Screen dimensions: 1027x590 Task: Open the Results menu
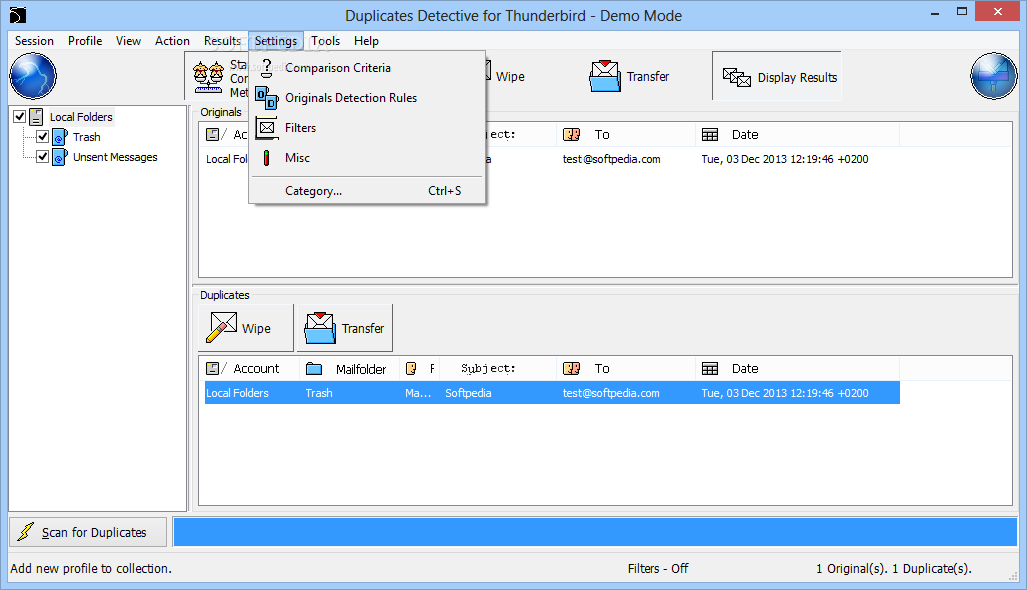point(222,41)
